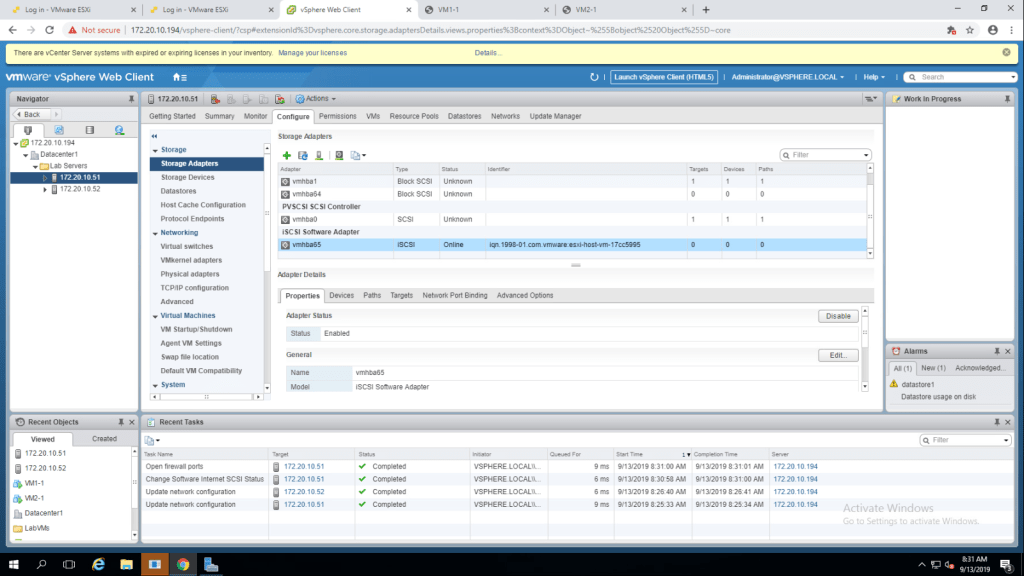The width and height of the screenshot is (1024, 576).
Task: Disable the iSCSI adapter using the Disable button
Action: 837,316
